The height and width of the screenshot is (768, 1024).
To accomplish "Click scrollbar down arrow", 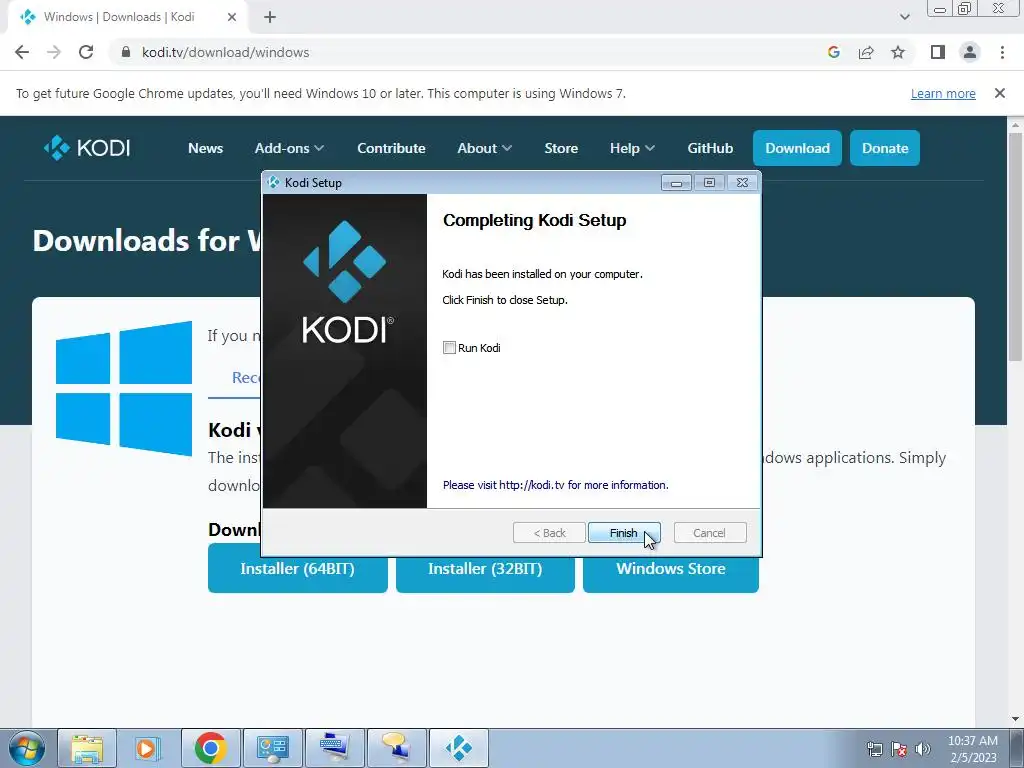I will click(1015, 719).
